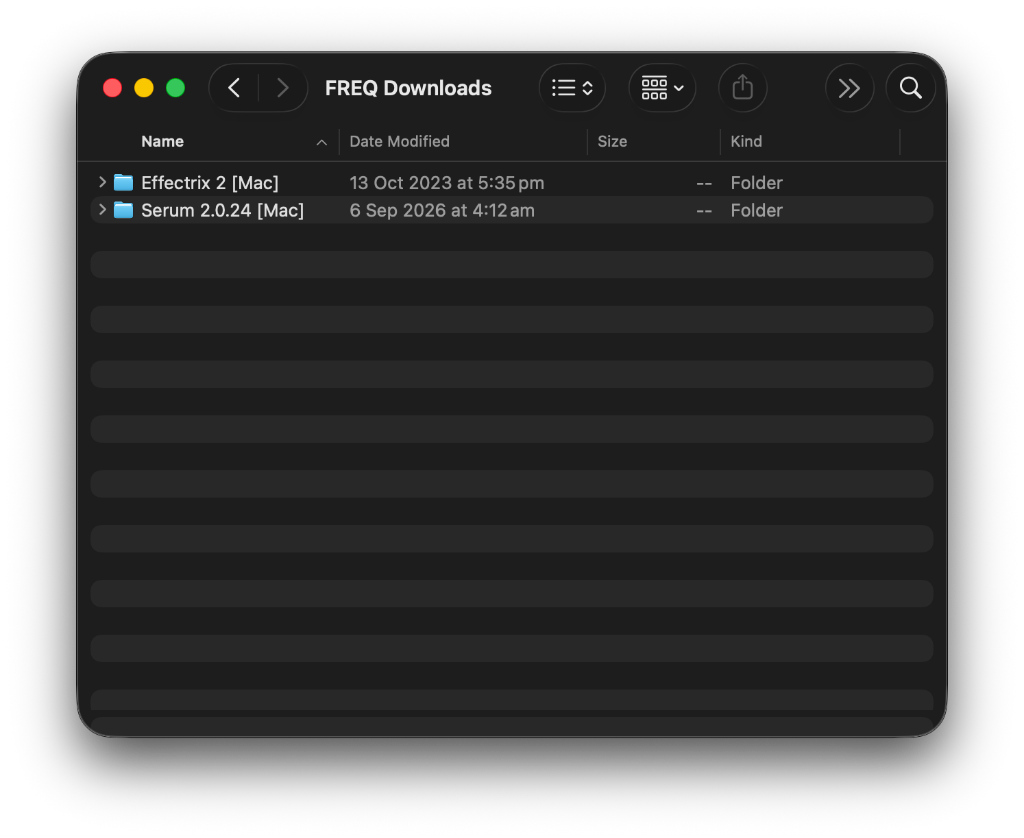Minimize window using the yellow button

tap(144, 88)
